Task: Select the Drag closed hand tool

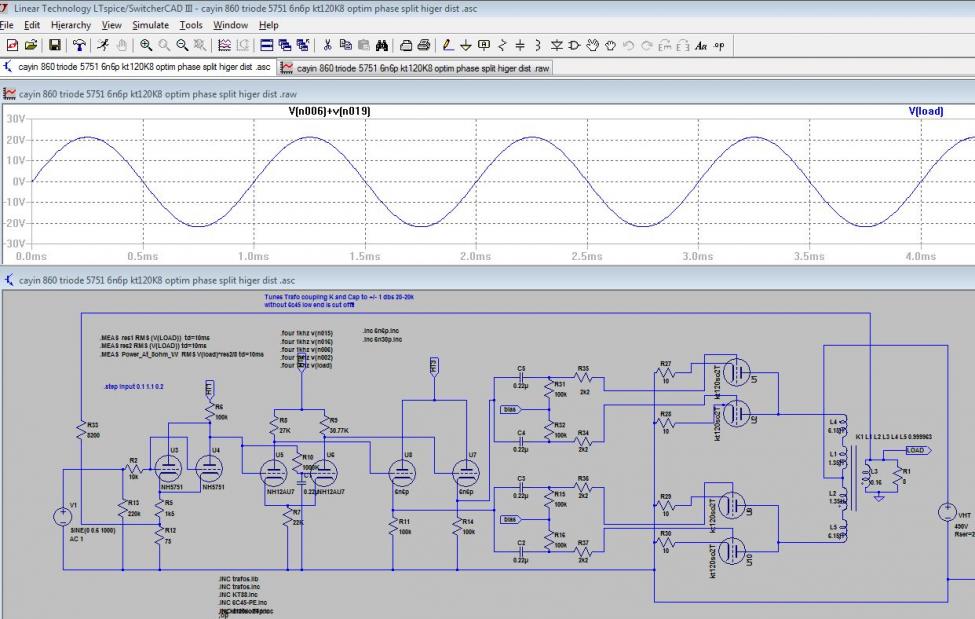Action: tap(611, 45)
